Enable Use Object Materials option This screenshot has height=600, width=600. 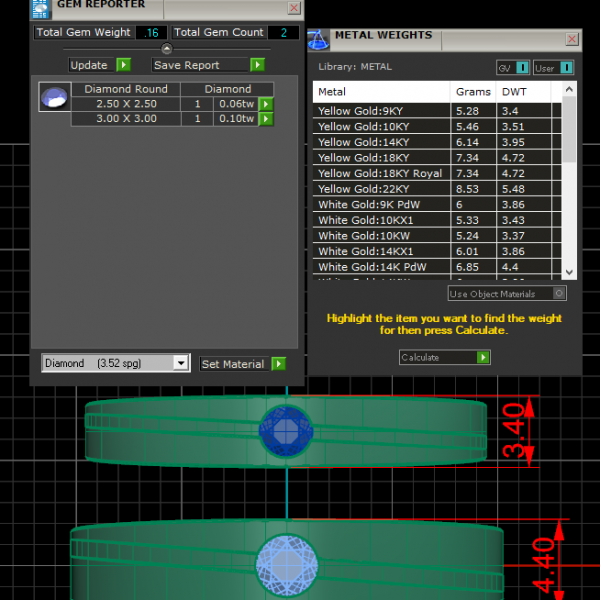(x=559, y=294)
